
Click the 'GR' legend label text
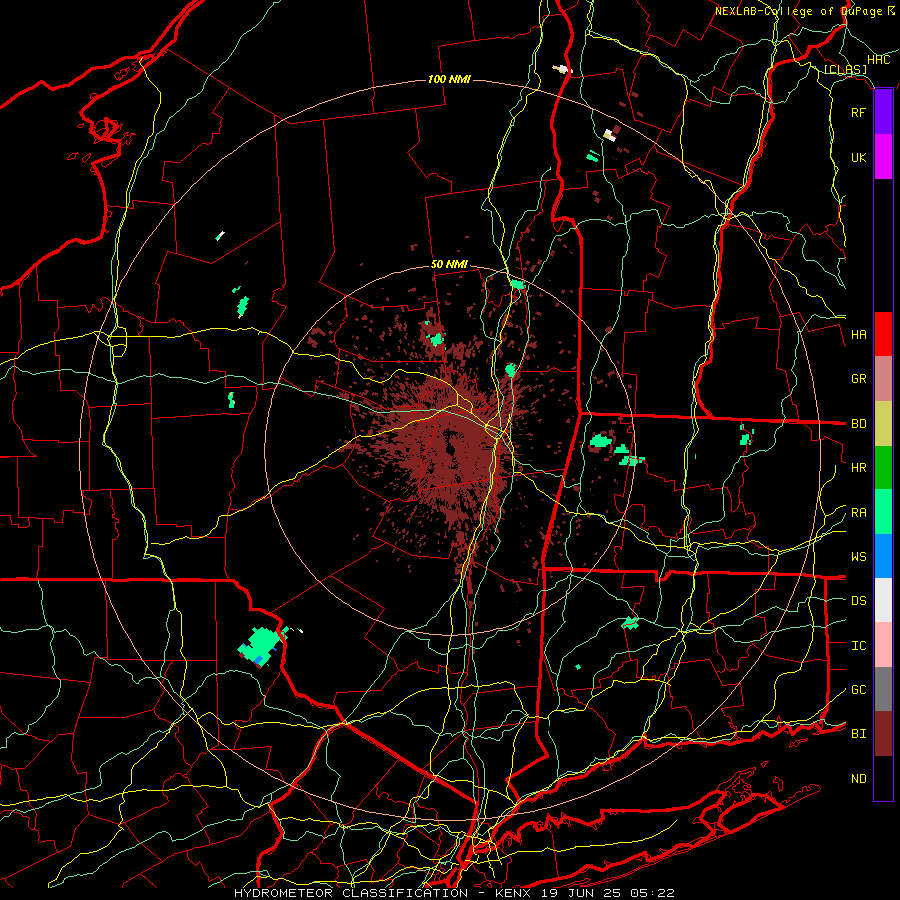(x=858, y=379)
